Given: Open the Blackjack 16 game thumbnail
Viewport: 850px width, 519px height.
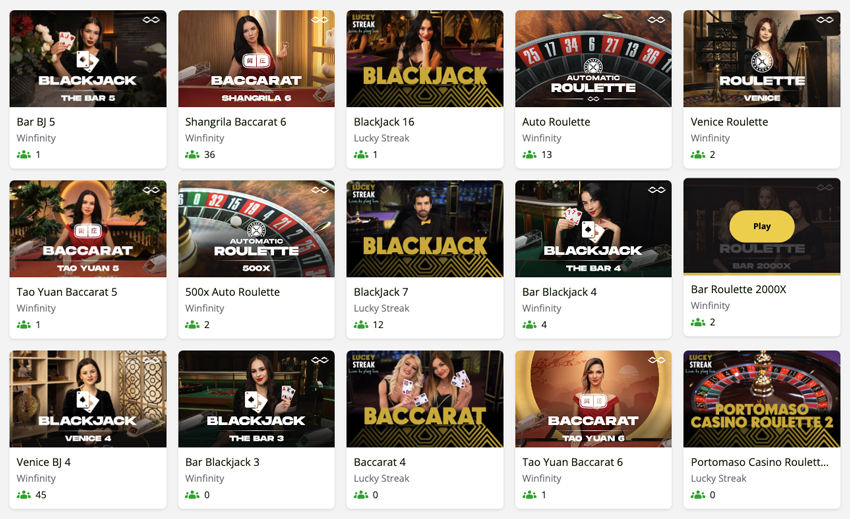Looking at the screenshot, I should click(x=425, y=59).
